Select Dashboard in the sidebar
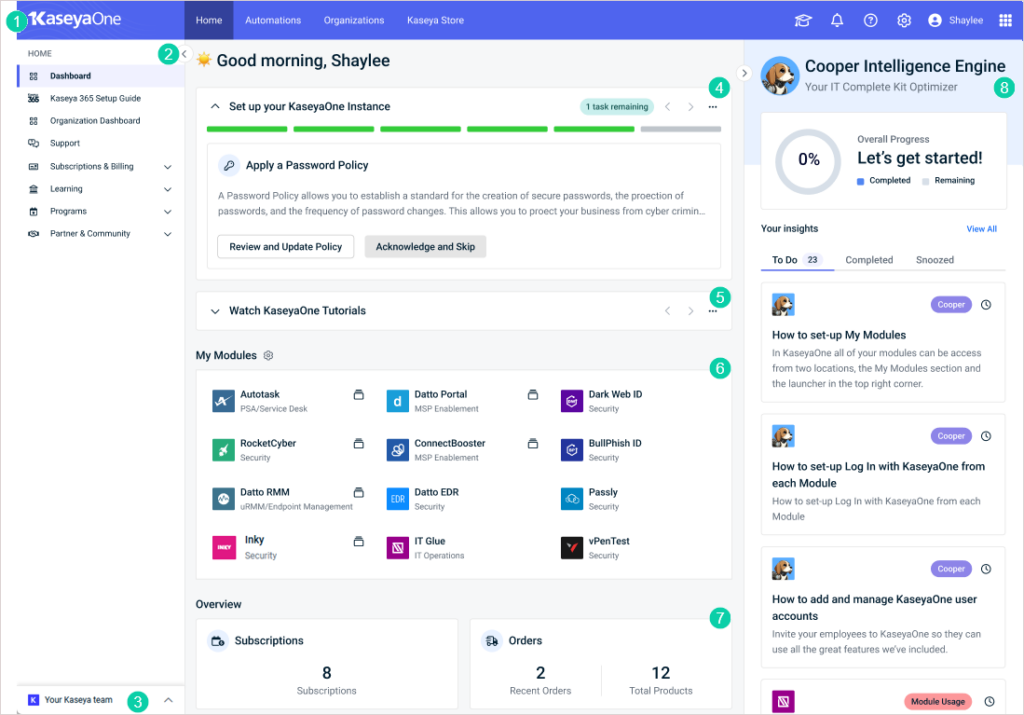1024x715 pixels. 101,76
